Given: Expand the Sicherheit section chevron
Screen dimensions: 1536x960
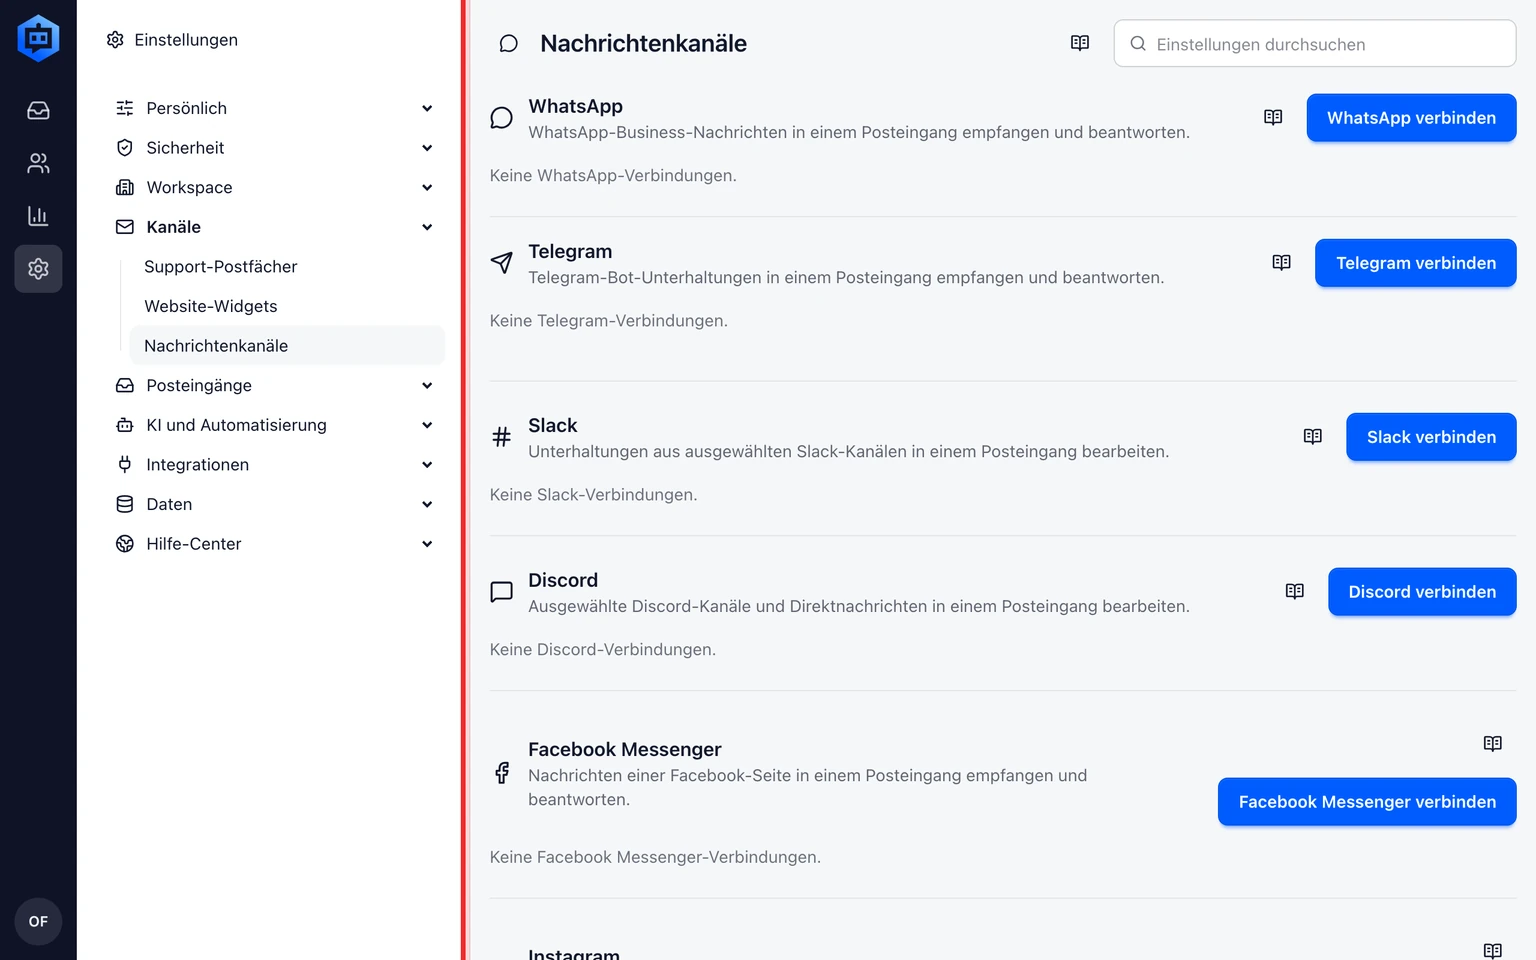Looking at the screenshot, I should (427, 148).
